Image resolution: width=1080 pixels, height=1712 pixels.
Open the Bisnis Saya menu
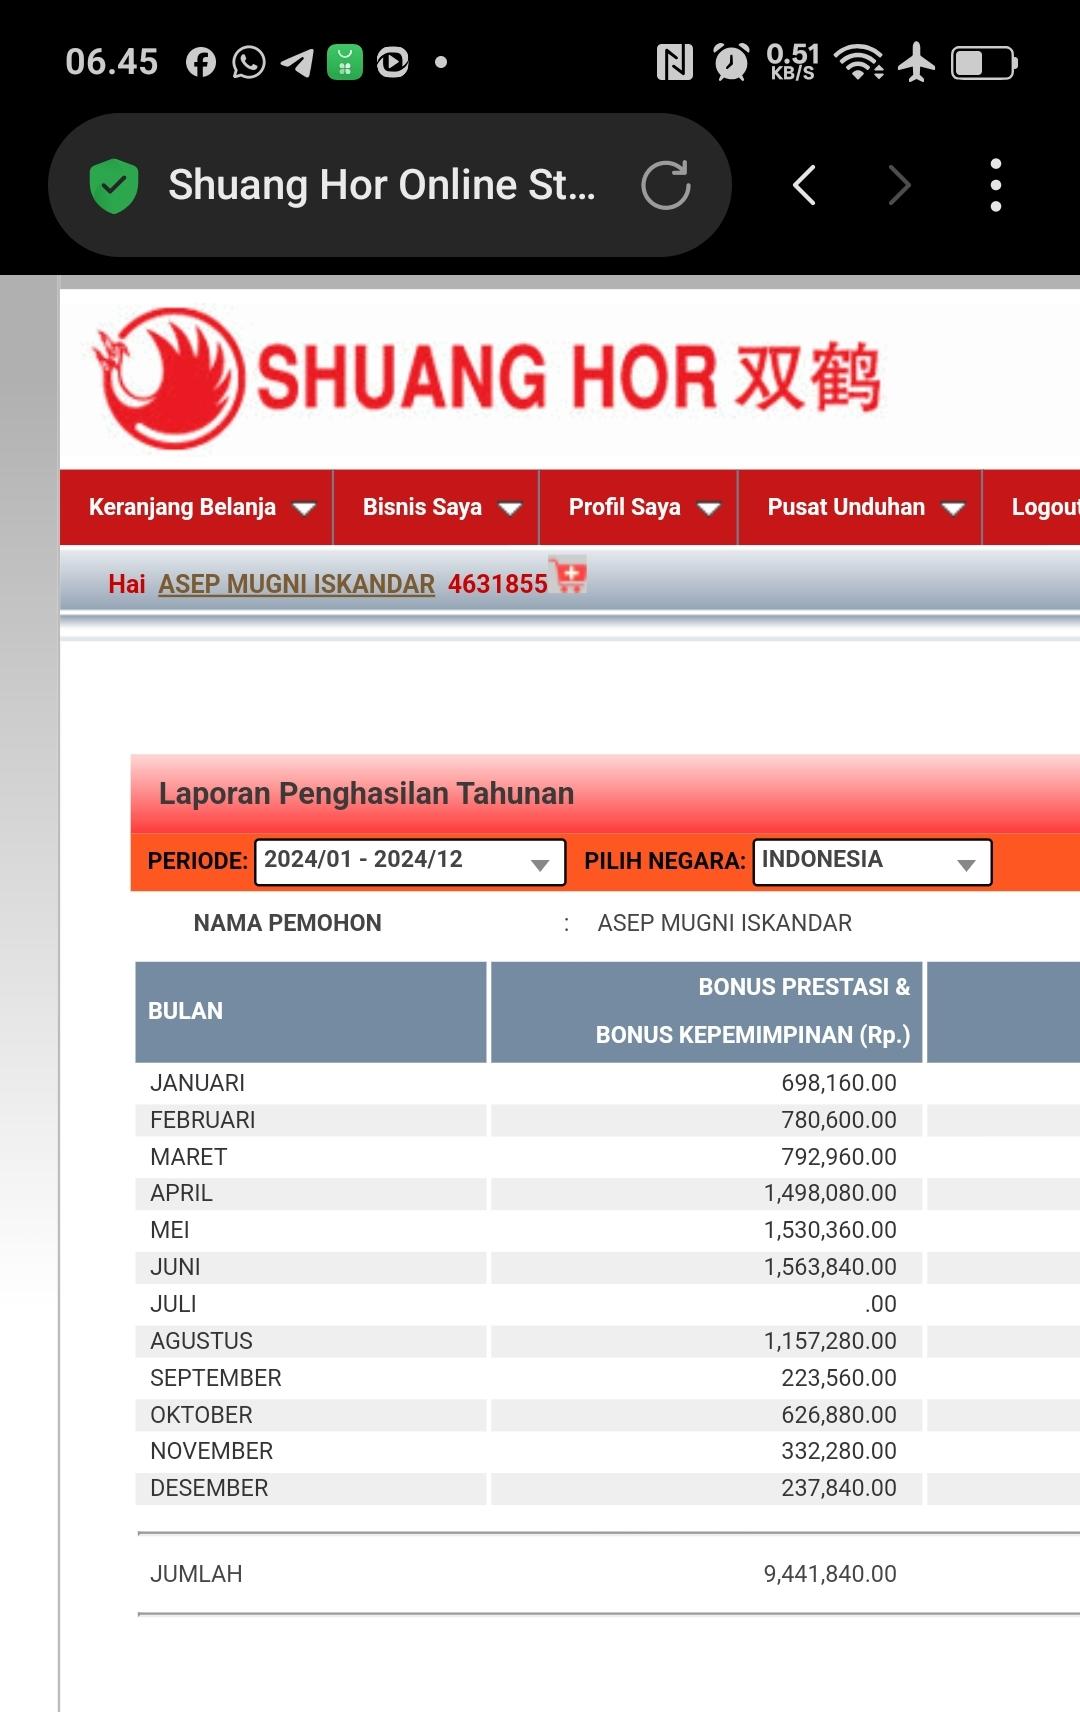(437, 507)
